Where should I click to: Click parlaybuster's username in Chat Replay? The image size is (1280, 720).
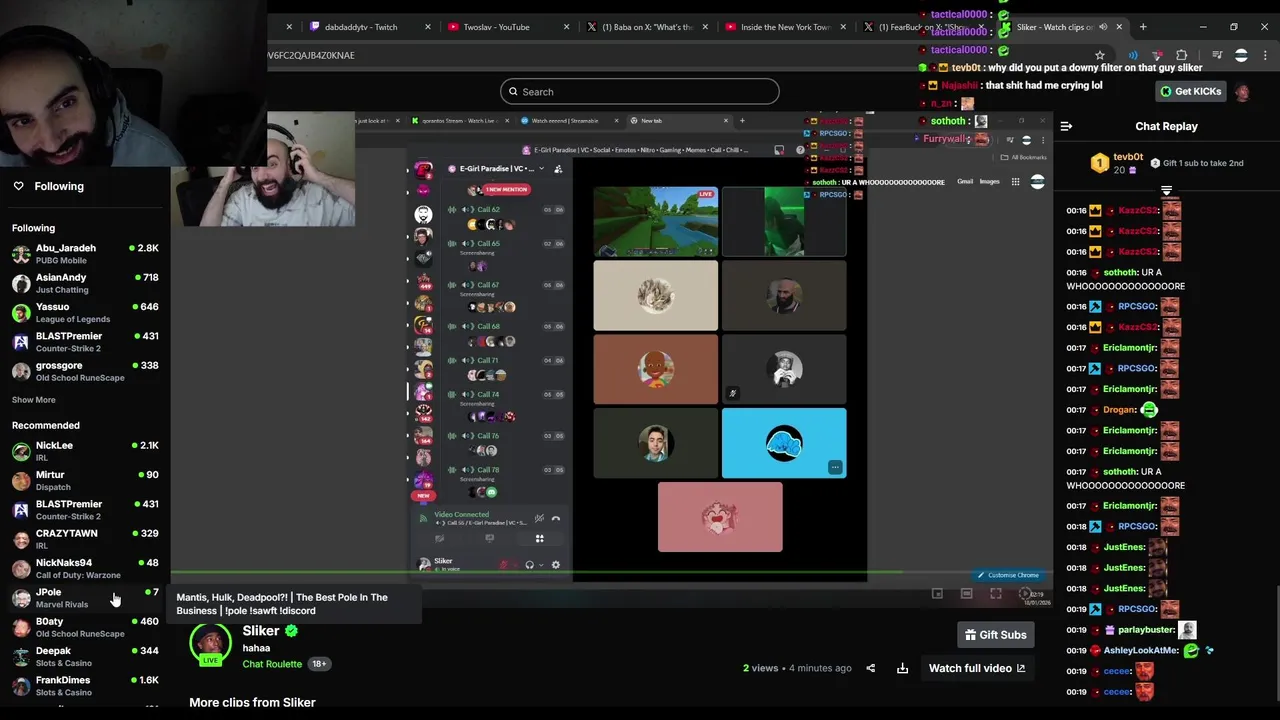pos(1146,630)
